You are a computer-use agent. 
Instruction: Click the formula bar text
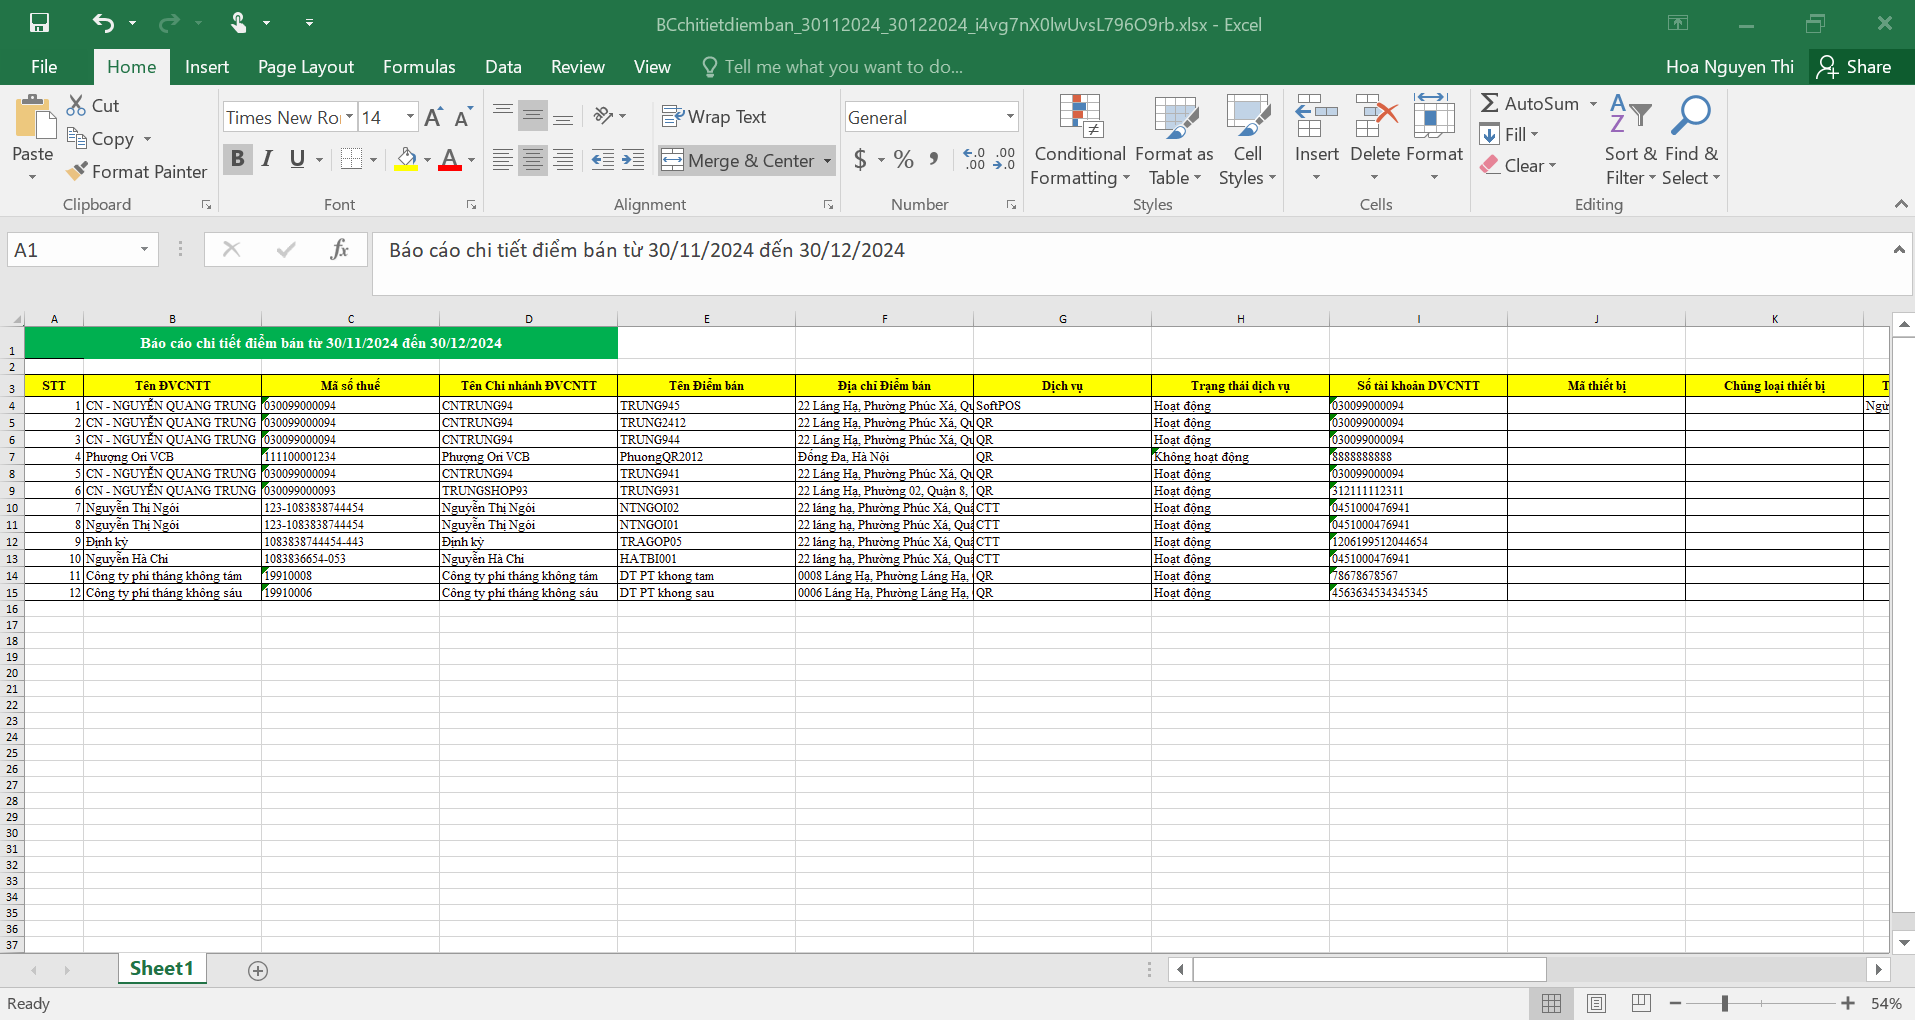coord(647,250)
